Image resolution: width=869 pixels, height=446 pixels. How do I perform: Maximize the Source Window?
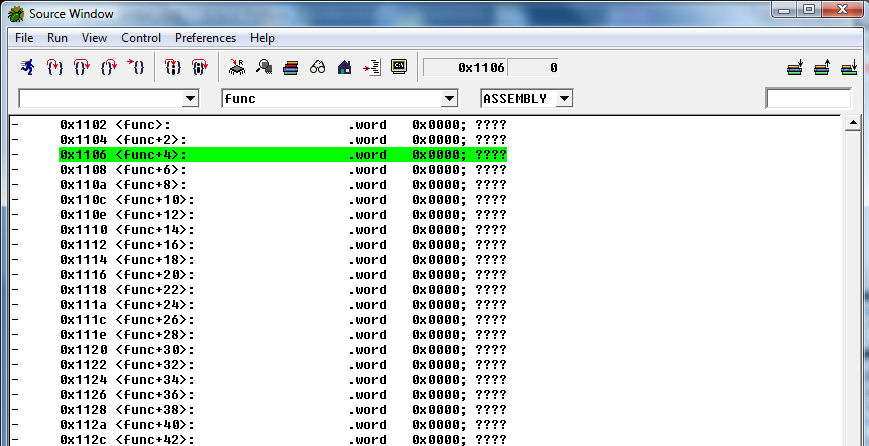[x=809, y=8]
